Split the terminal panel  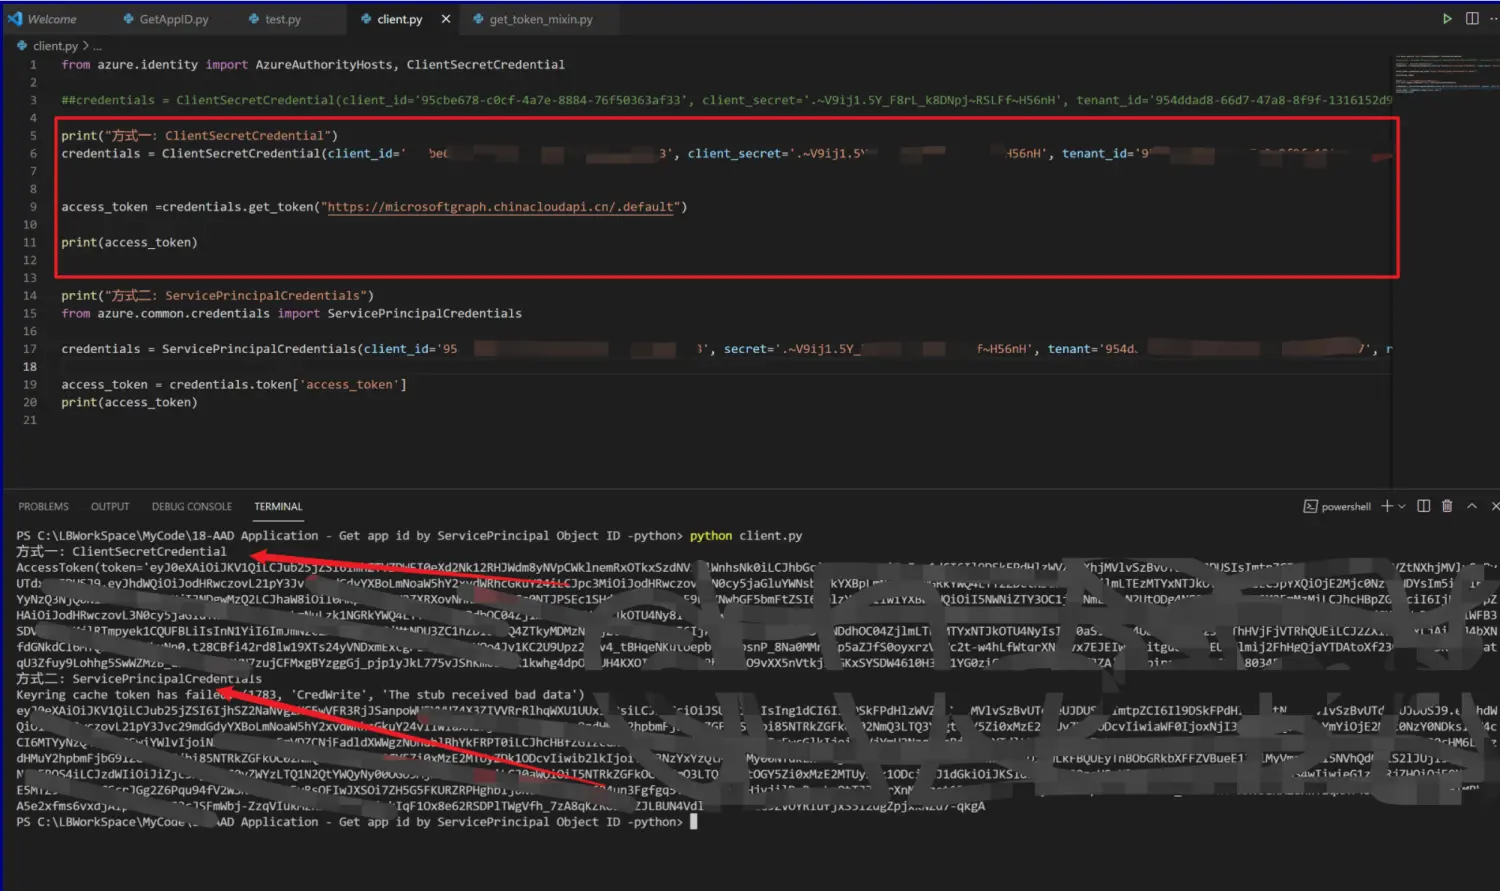pyautogui.click(x=1424, y=507)
